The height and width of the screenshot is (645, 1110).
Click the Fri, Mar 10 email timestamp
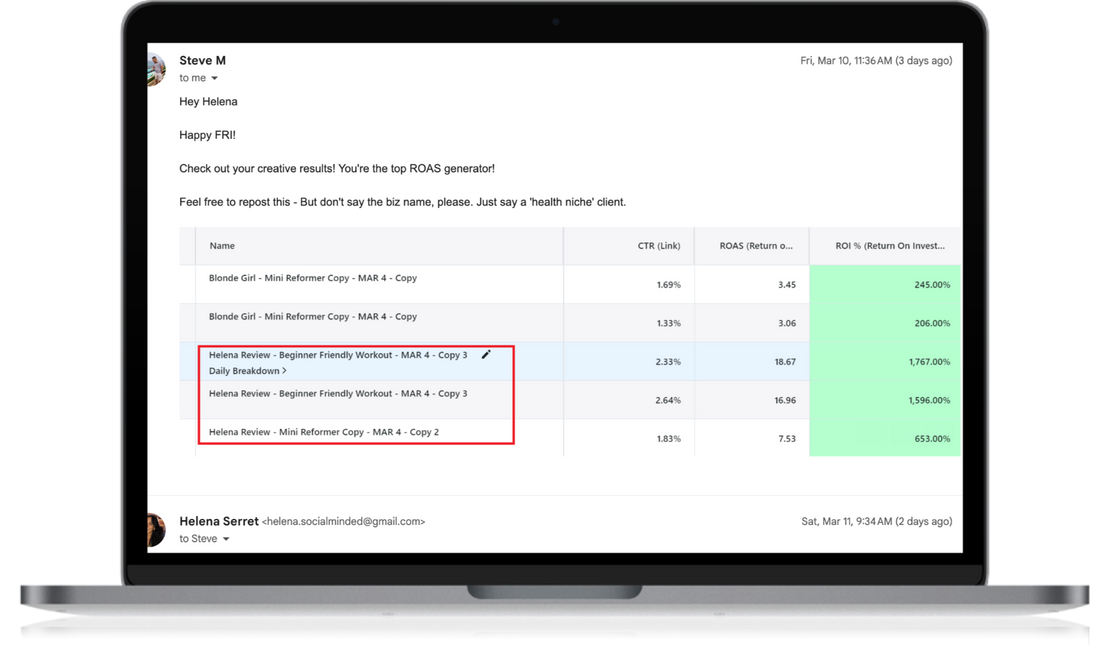click(x=876, y=61)
